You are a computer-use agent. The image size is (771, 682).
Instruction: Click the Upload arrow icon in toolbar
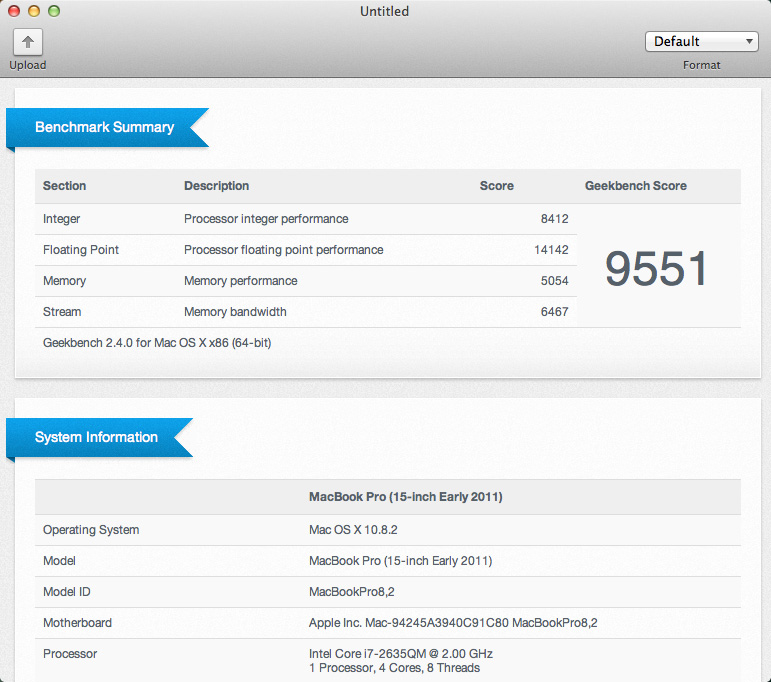(x=28, y=42)
